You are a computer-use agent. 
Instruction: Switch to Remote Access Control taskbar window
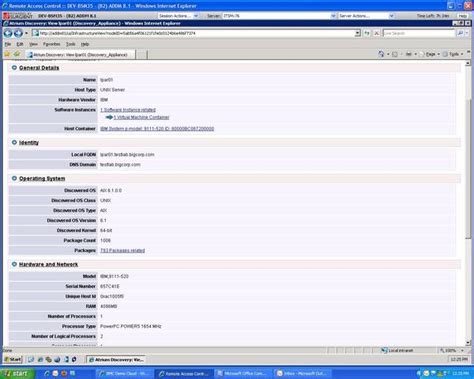(184, 374)
